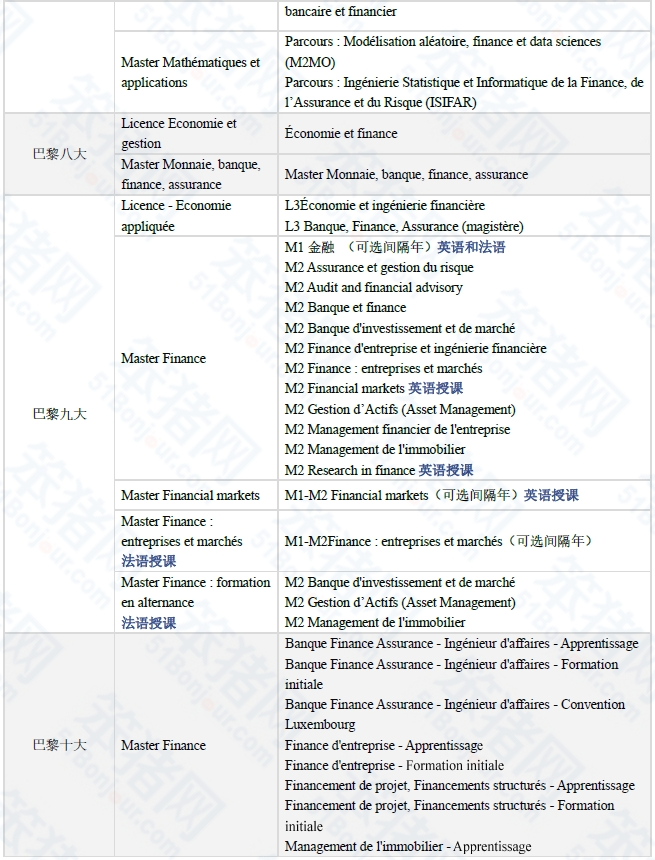Image resolution: width=655 pixels, height=860 pixels.
Task: Click 'Parcours : Modélisation aléatoire, finance et data sciences'
Action: pos(443,52)
